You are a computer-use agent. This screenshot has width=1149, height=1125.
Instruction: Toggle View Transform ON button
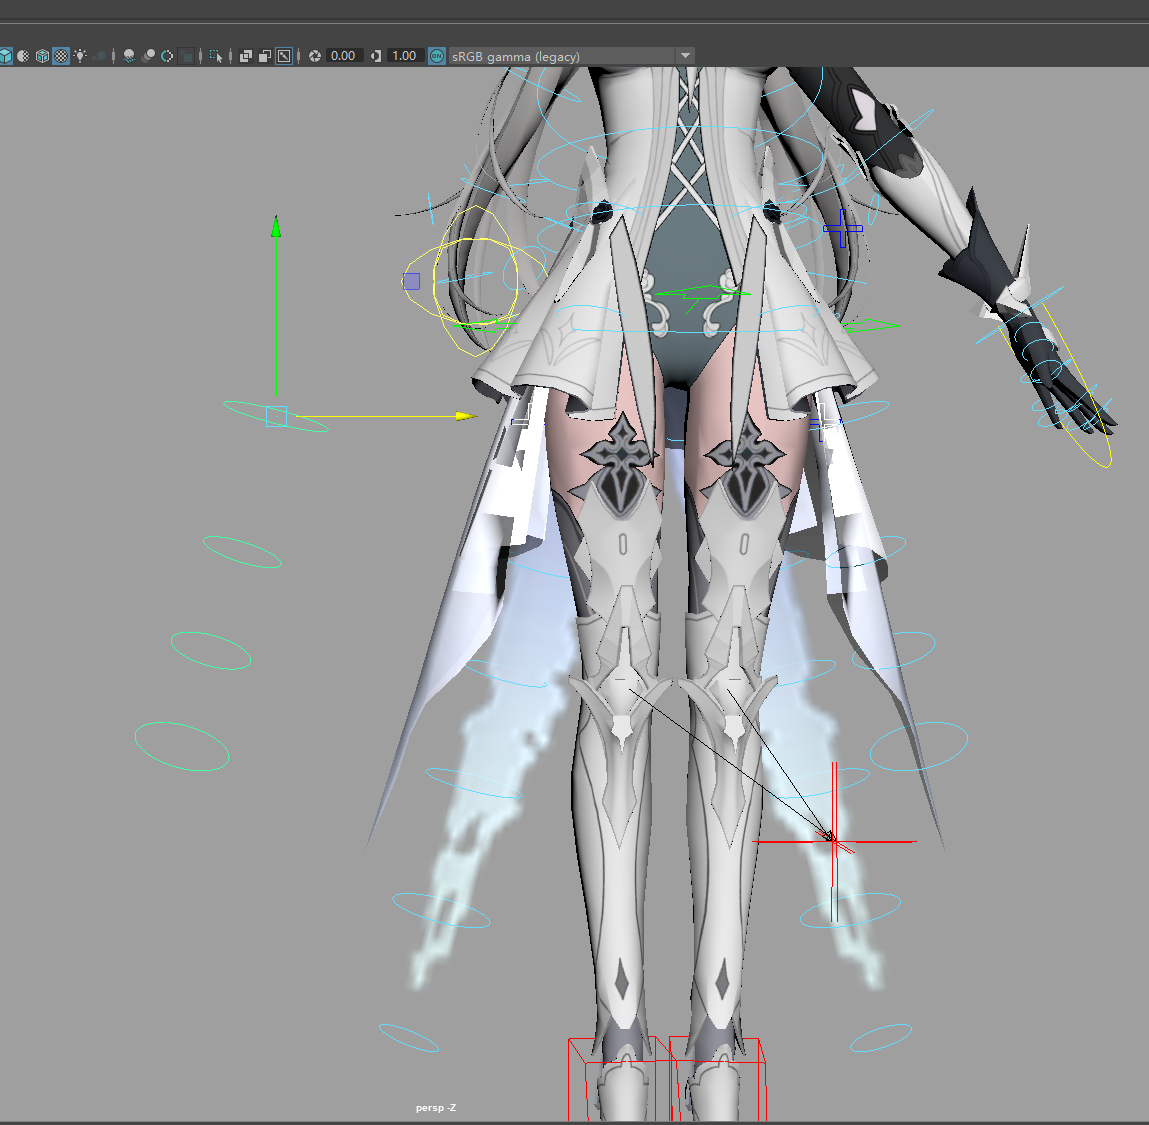437,56
